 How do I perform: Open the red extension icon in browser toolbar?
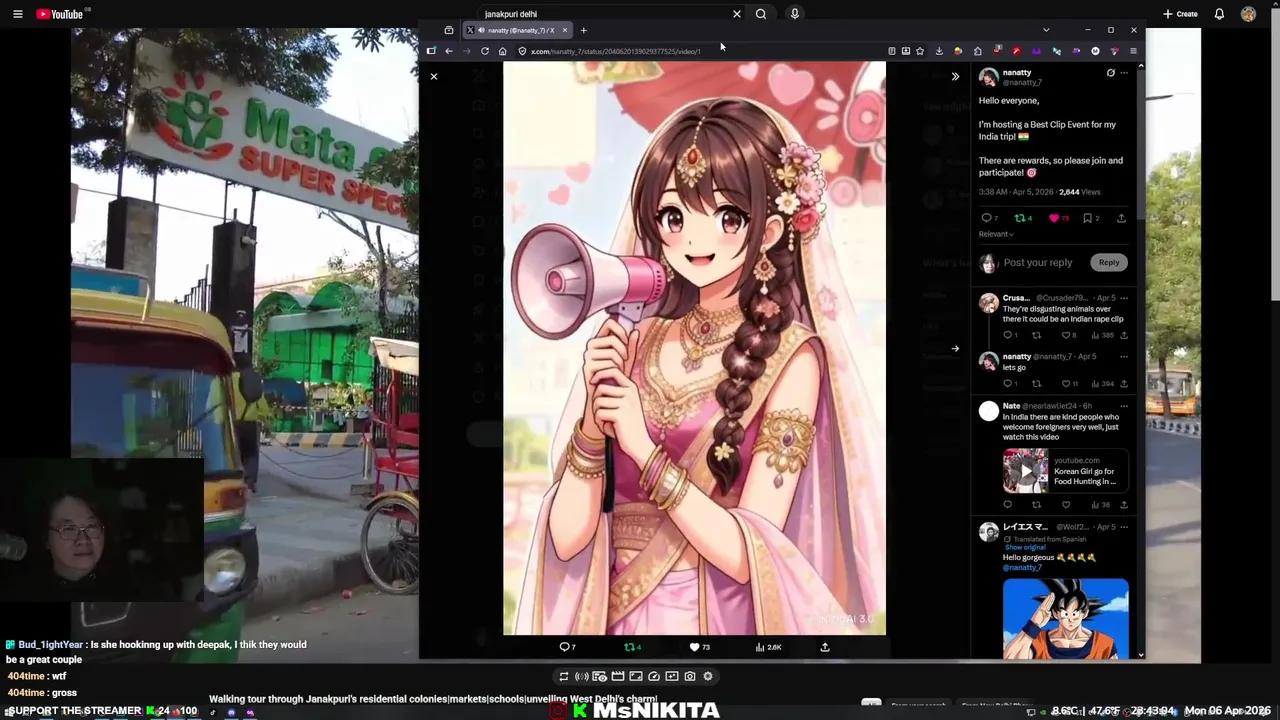(x=1016, y=51)
